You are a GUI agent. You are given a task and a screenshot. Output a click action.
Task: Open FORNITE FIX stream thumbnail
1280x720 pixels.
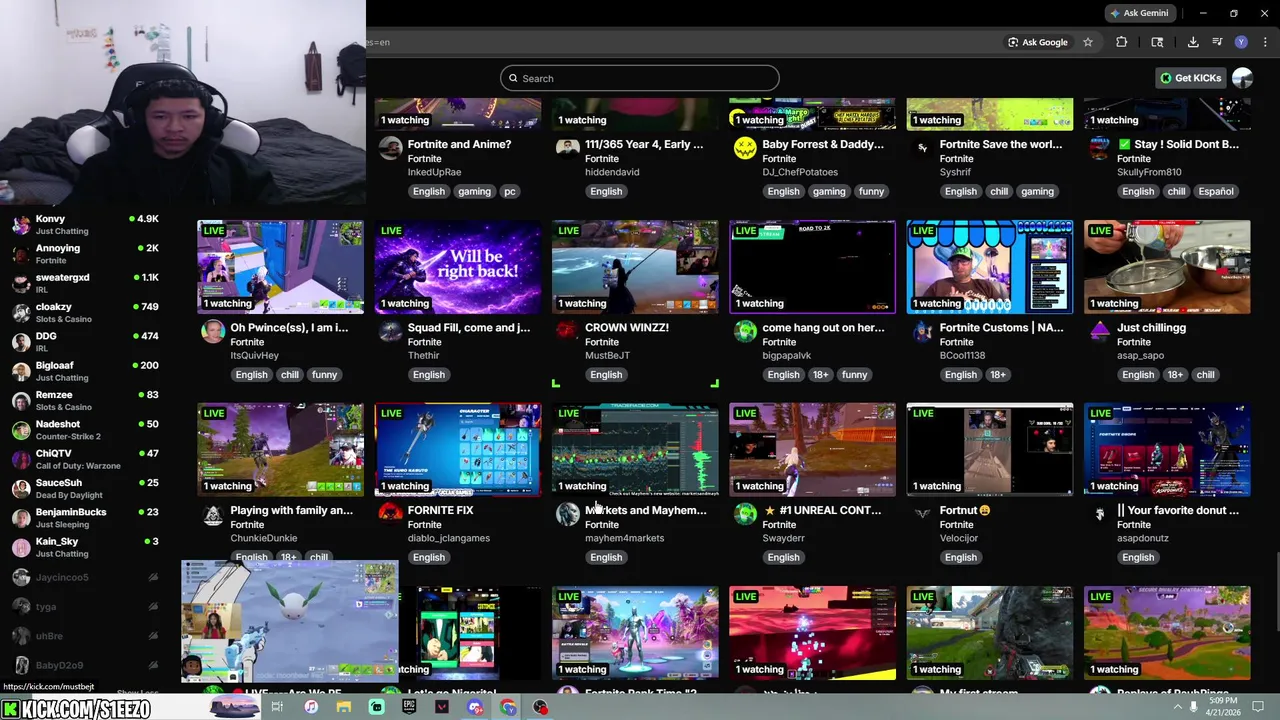[458, 450]
